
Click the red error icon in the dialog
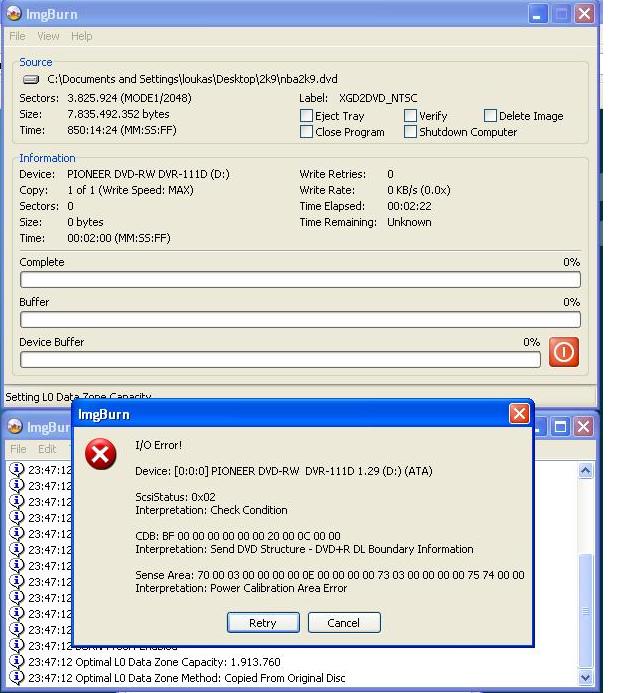100,454
